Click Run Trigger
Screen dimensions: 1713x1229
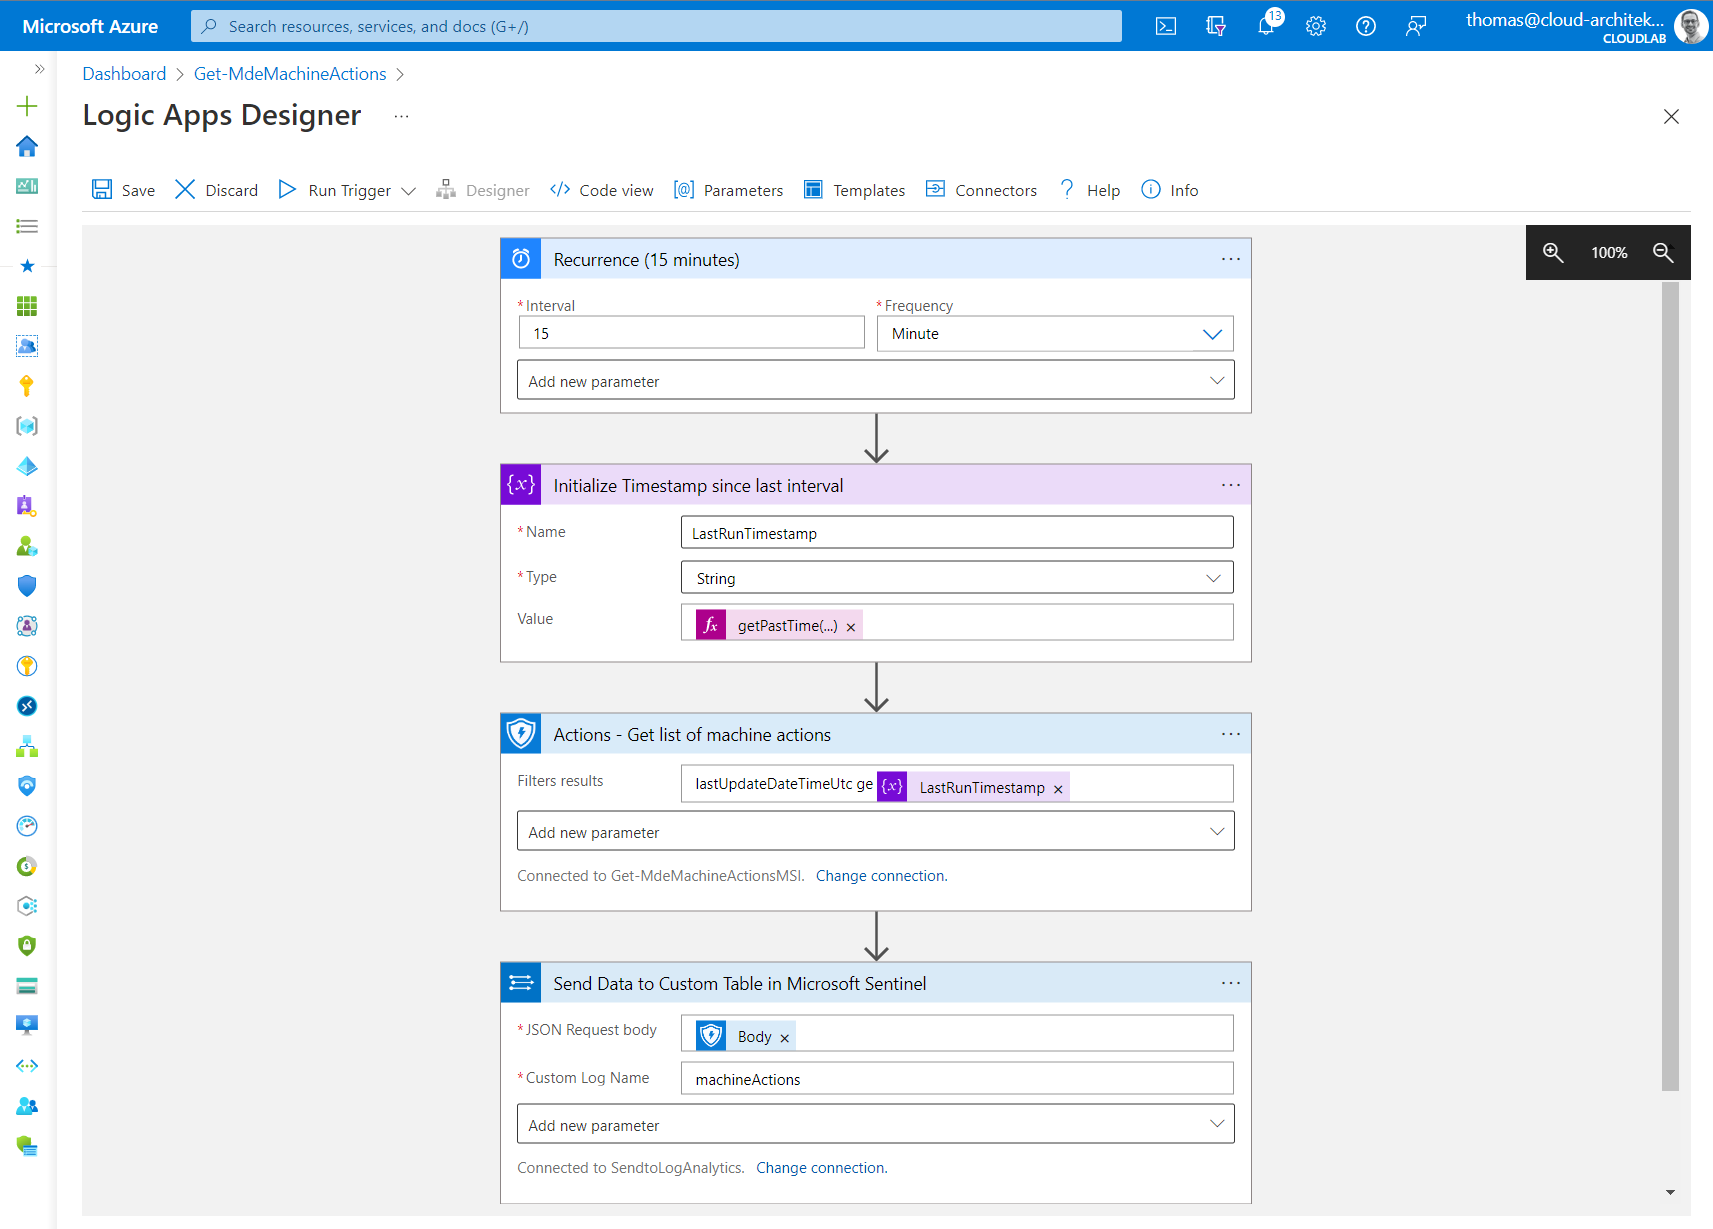pos(335,190)
